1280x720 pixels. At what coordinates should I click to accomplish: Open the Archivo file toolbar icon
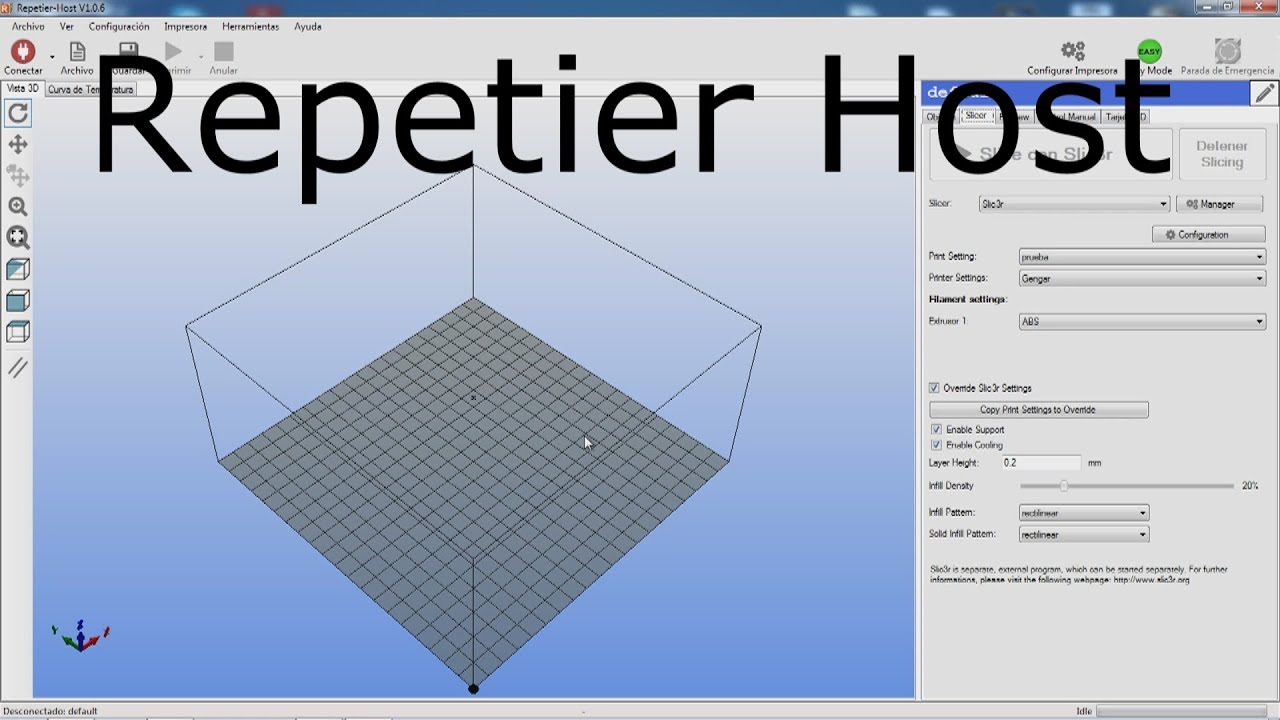click(x=77, y=52)
